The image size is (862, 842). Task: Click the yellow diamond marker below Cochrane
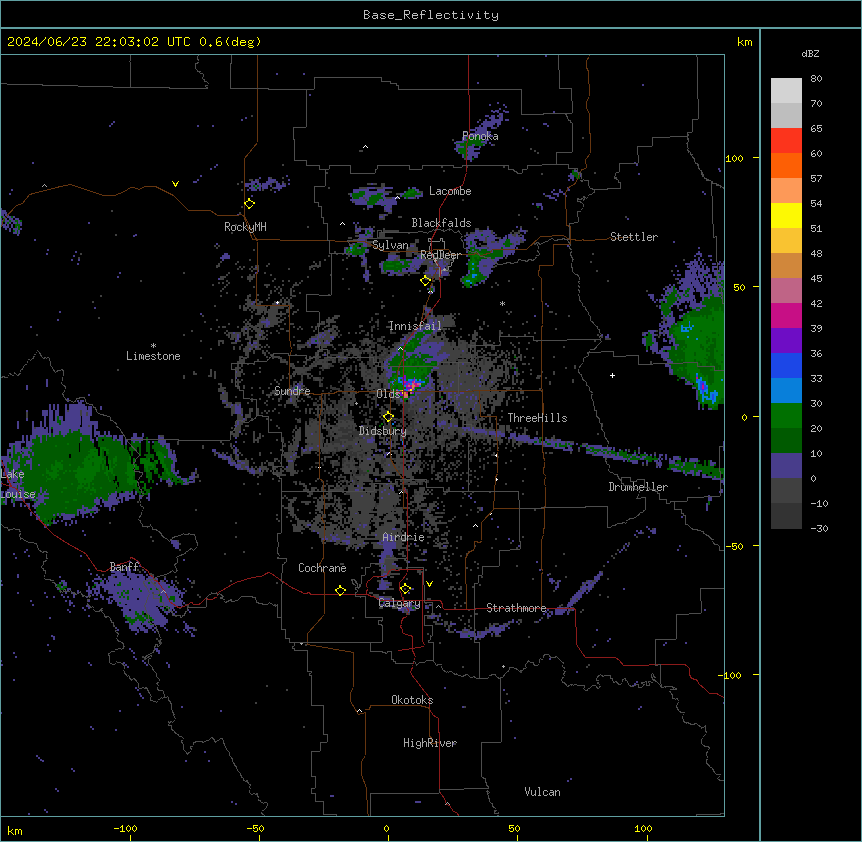pyautogui.click(x=340, y=590)
